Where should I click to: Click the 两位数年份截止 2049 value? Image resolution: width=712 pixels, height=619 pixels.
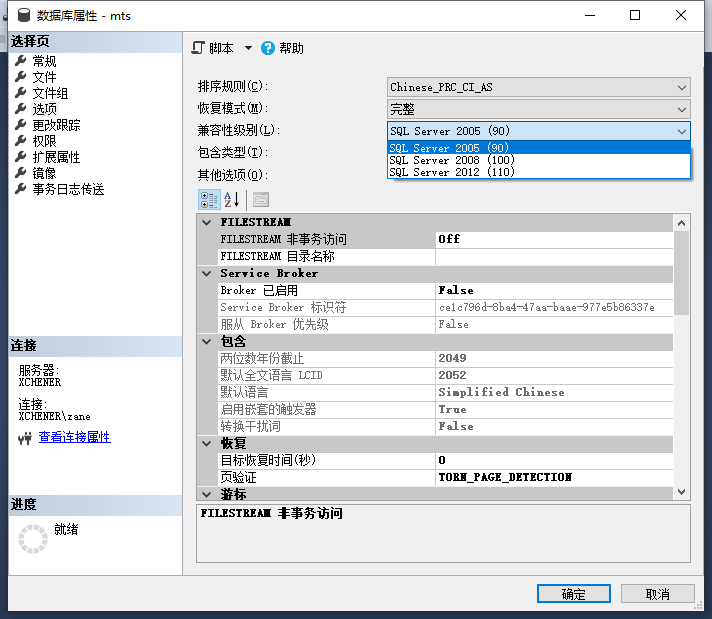[x=554, y=358]
